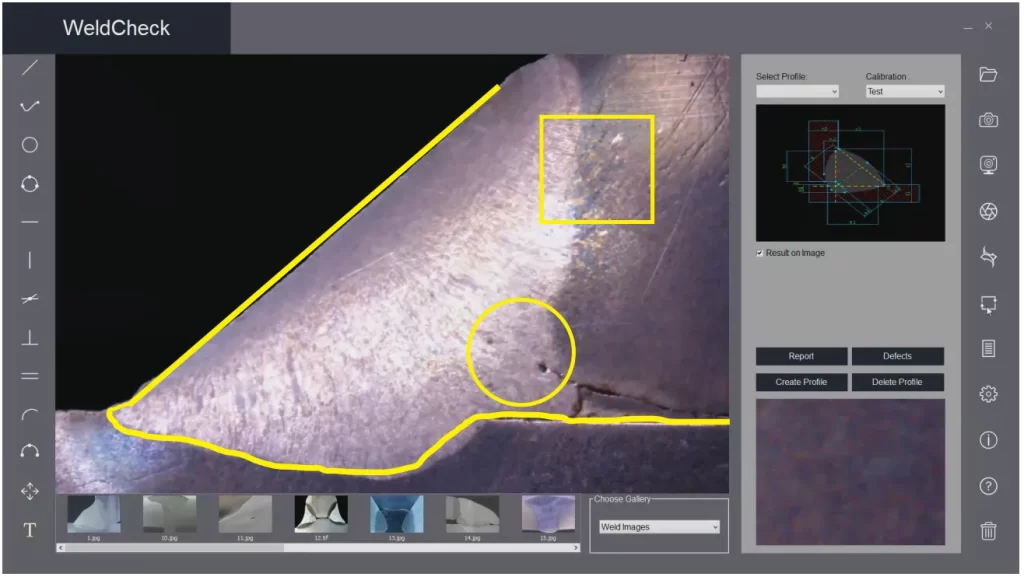Toggle the Result on Image checkbox
This screenshot has height=577, width=1024.
[760, 253]
